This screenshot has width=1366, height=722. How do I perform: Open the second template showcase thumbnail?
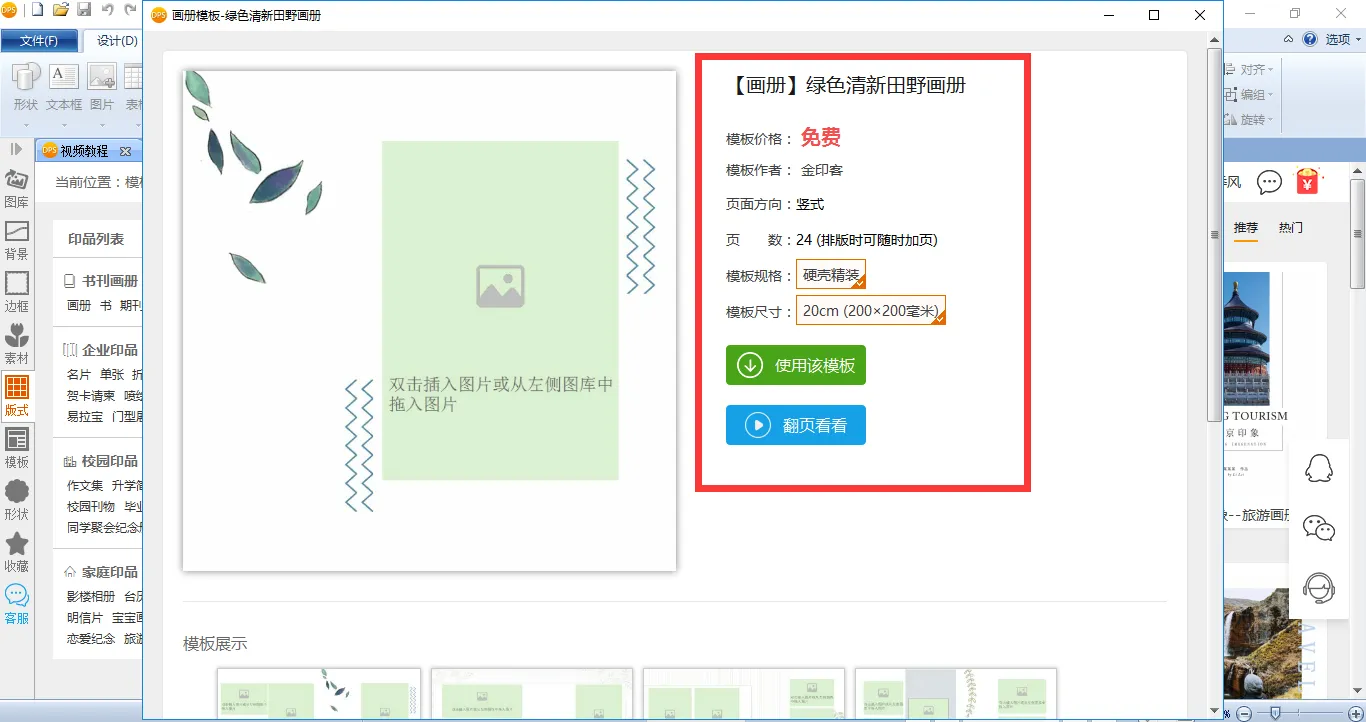pyautogui.click(x=532, y=694)
